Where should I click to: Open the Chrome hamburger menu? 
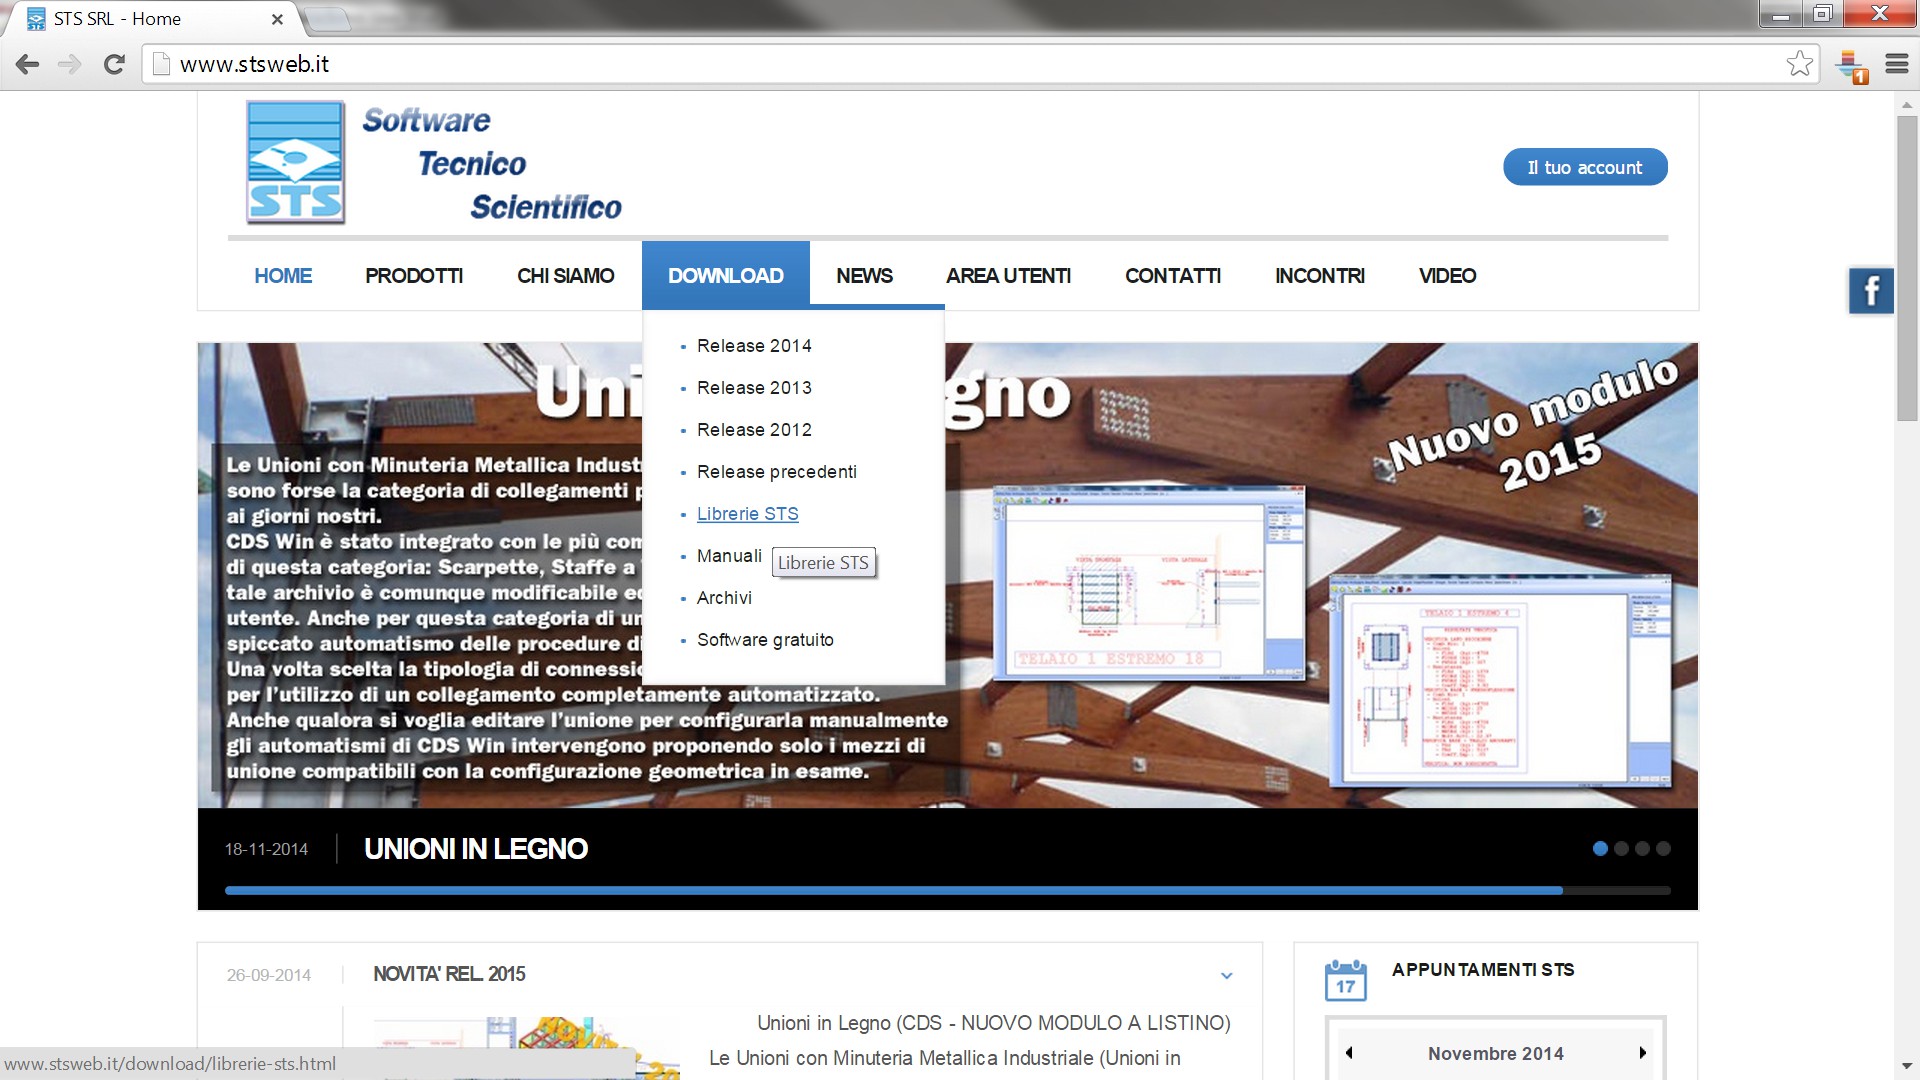click(1897, 64)
